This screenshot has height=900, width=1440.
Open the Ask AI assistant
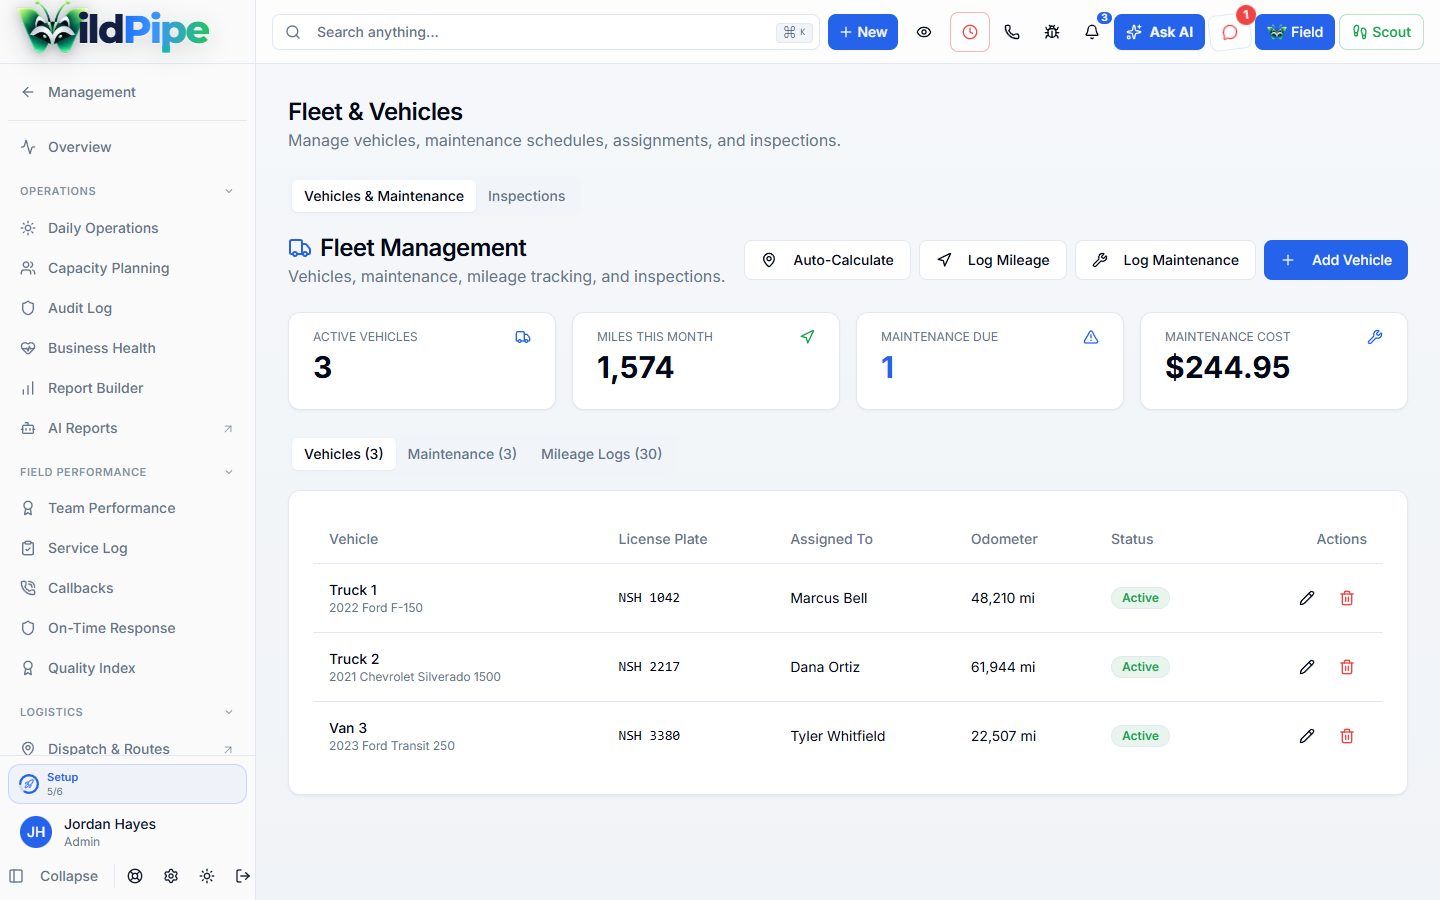pos(1159,32)
